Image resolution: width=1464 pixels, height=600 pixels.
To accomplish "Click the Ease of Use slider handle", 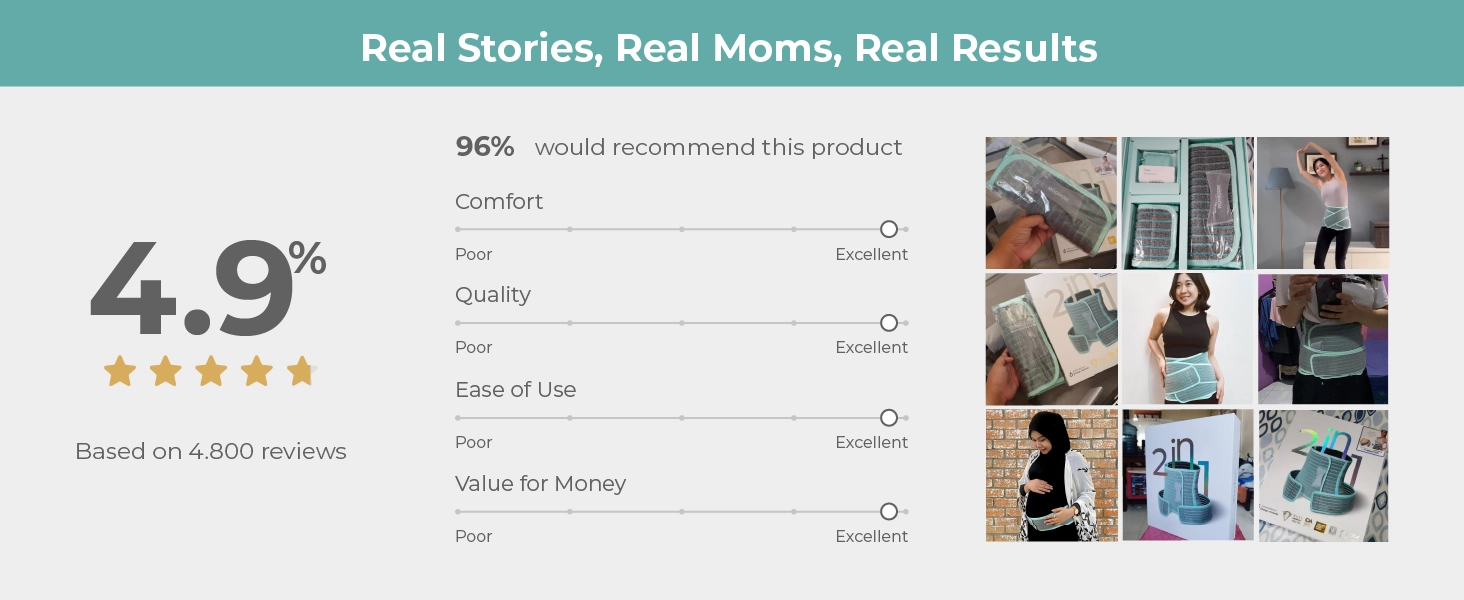I will pyautogui.click(x=889, y=418).
